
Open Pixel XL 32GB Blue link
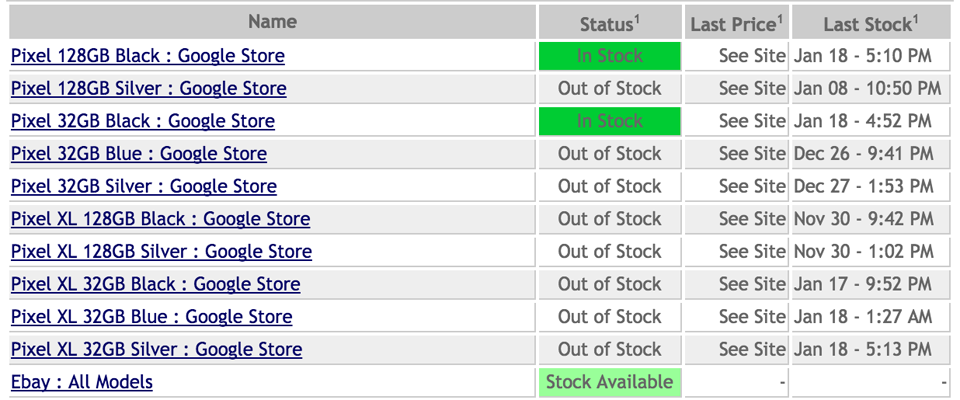pos(152,317)
